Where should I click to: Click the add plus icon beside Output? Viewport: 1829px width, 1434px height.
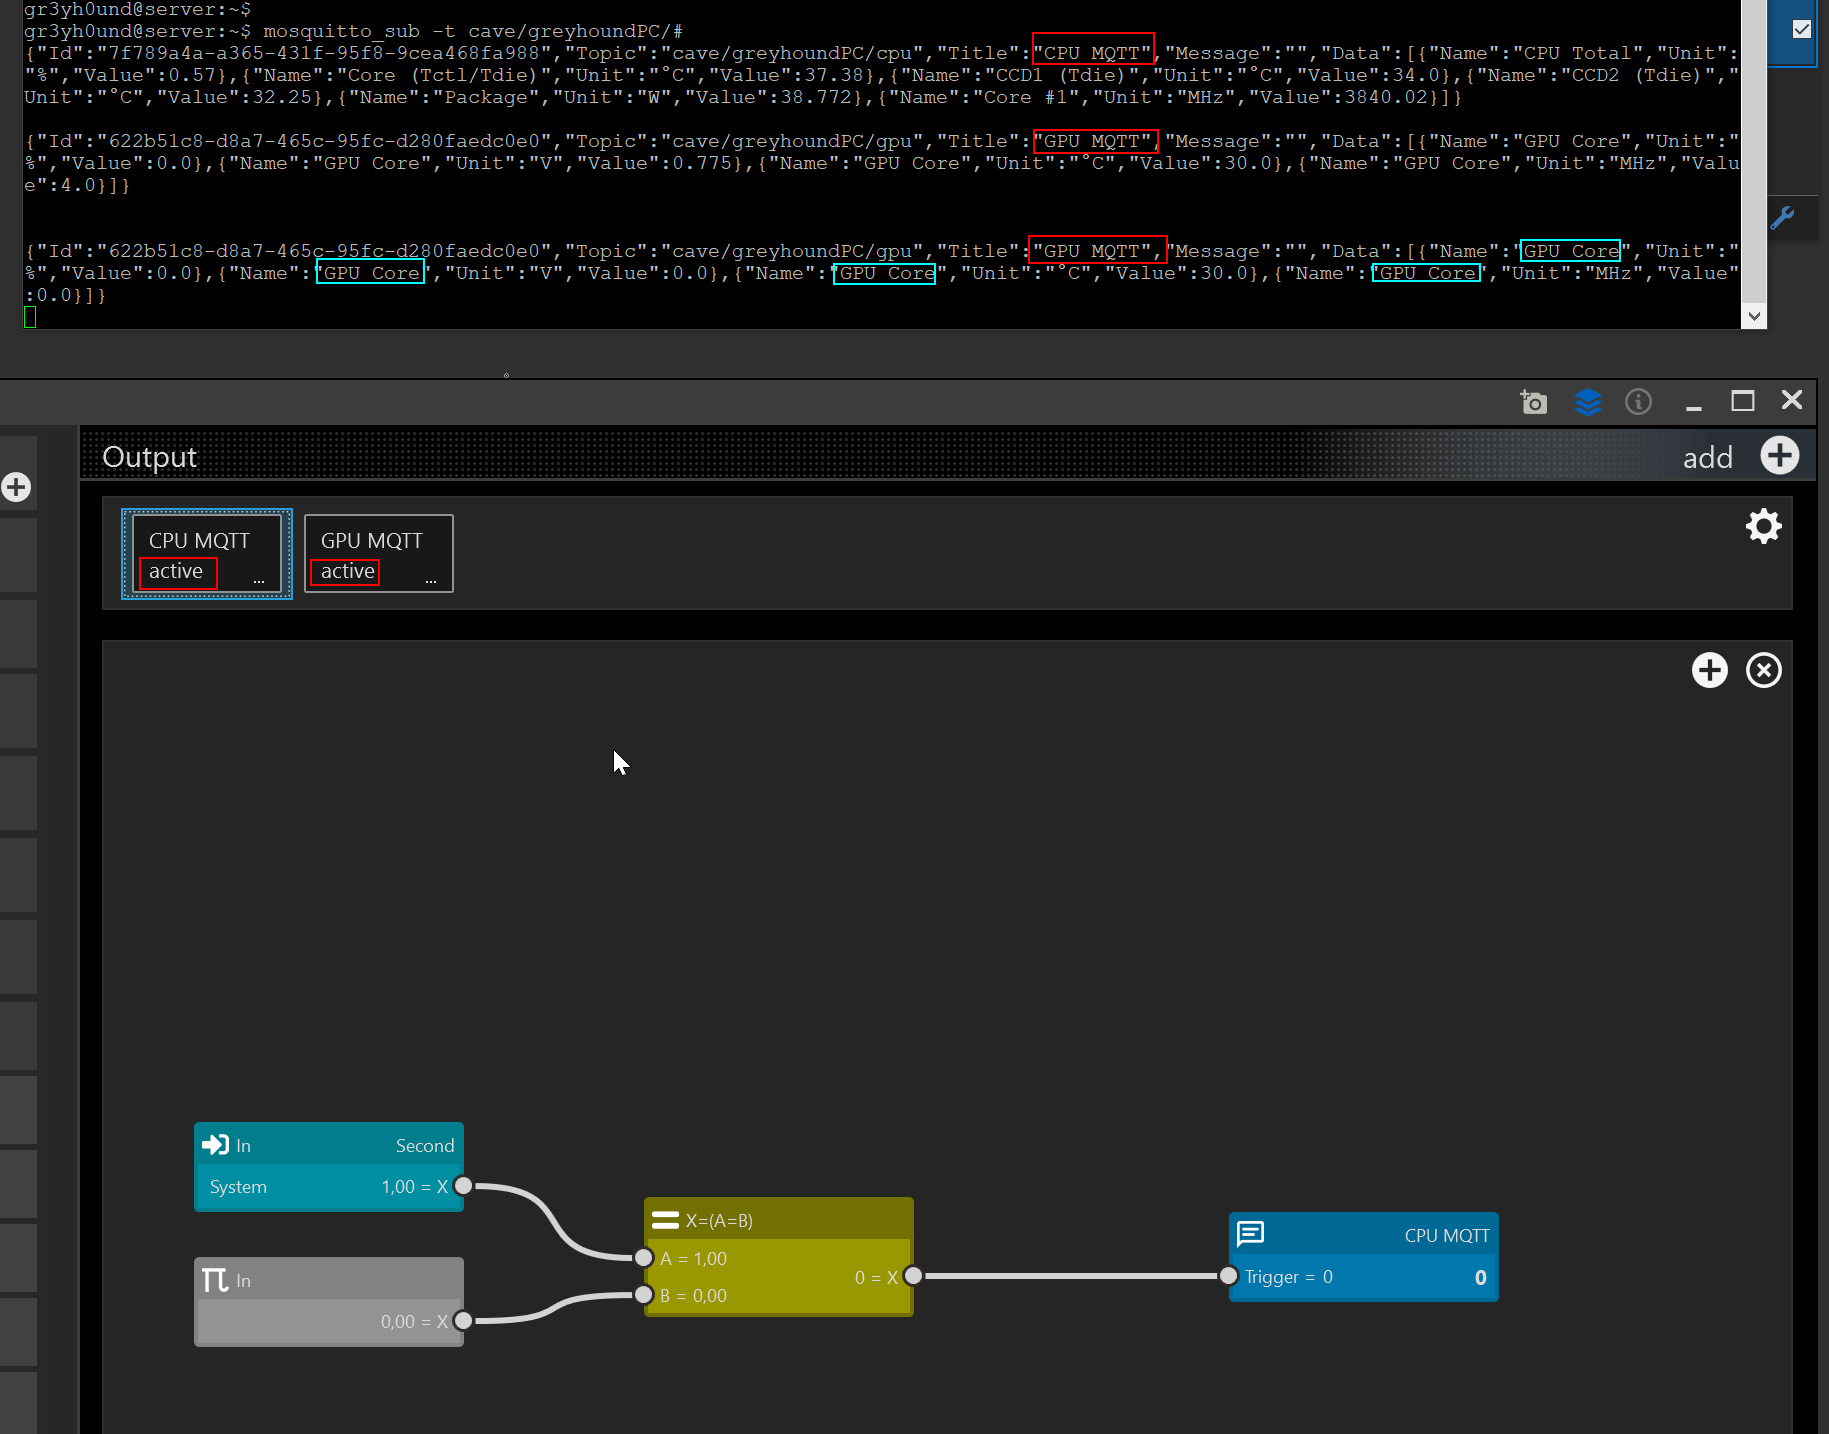[x=1779, y=456]
